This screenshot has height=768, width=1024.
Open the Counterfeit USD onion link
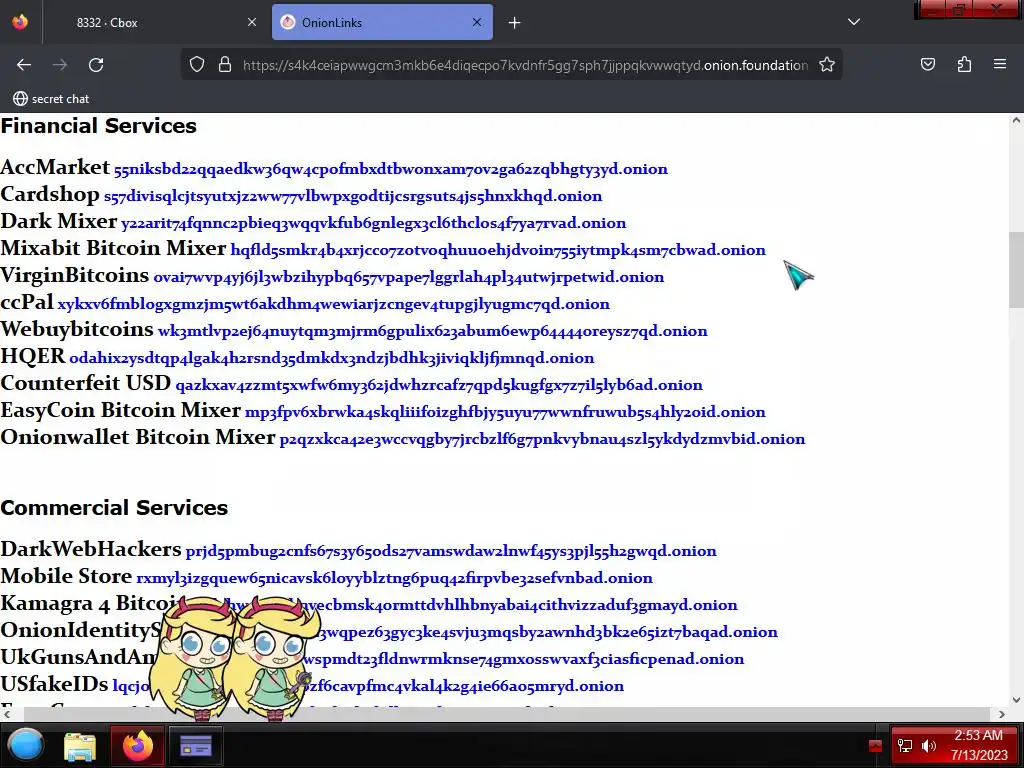click(x=439, y=385)
